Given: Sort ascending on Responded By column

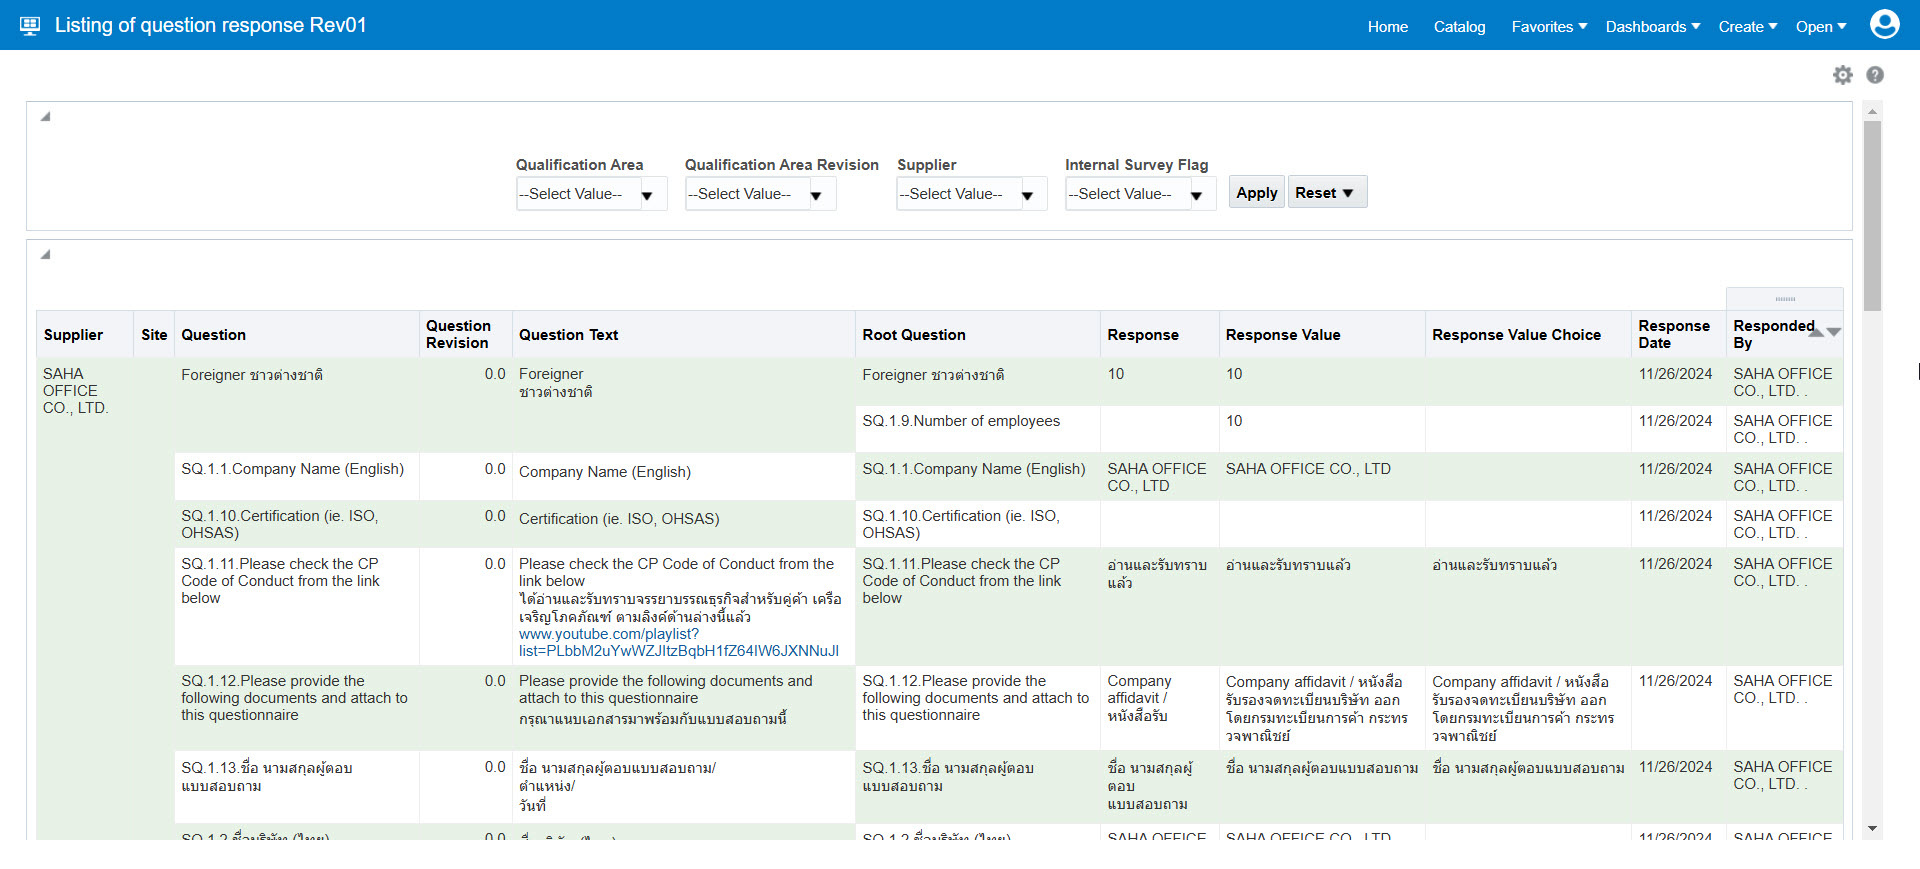Looking at the screenshot, I should point(1817,332).
